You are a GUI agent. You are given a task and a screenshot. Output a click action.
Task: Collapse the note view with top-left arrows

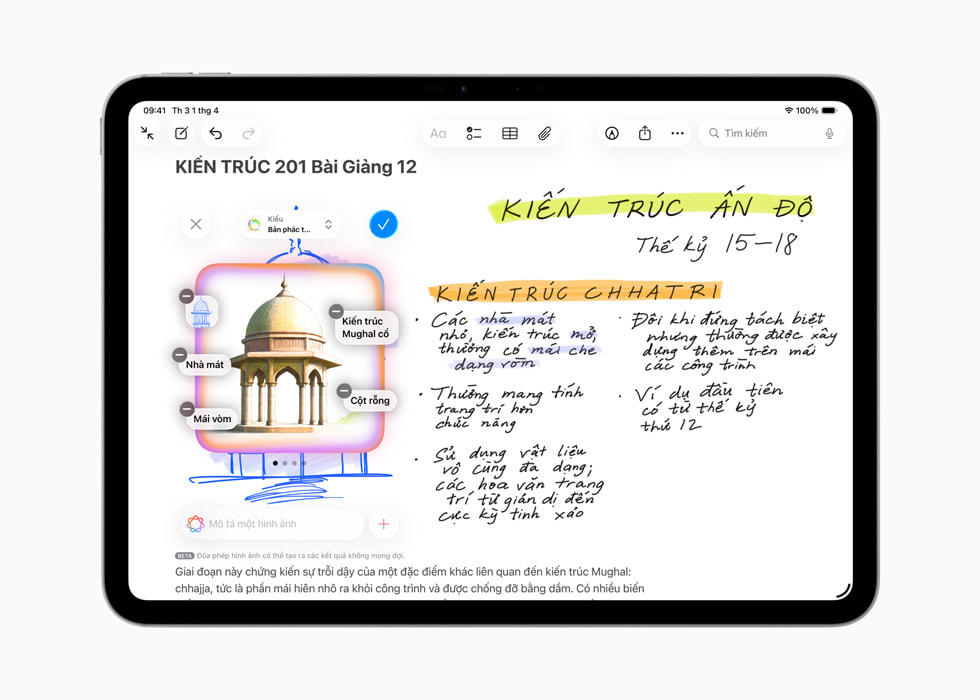(147, 132)
